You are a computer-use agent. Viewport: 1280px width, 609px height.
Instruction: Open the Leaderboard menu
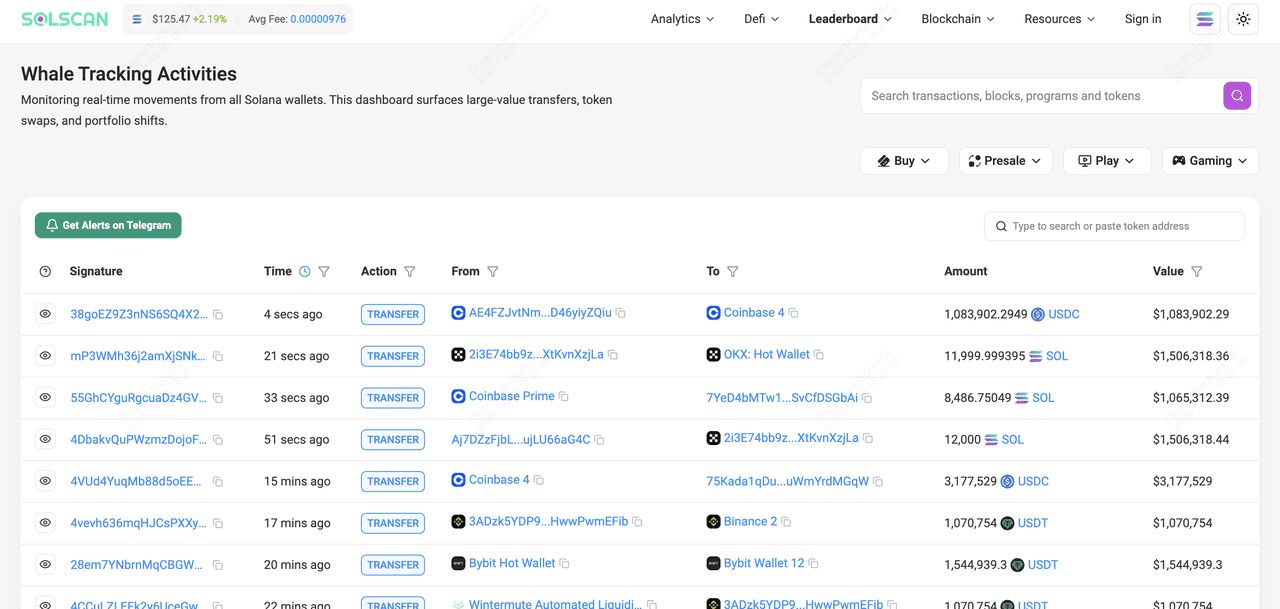(850, 19)
